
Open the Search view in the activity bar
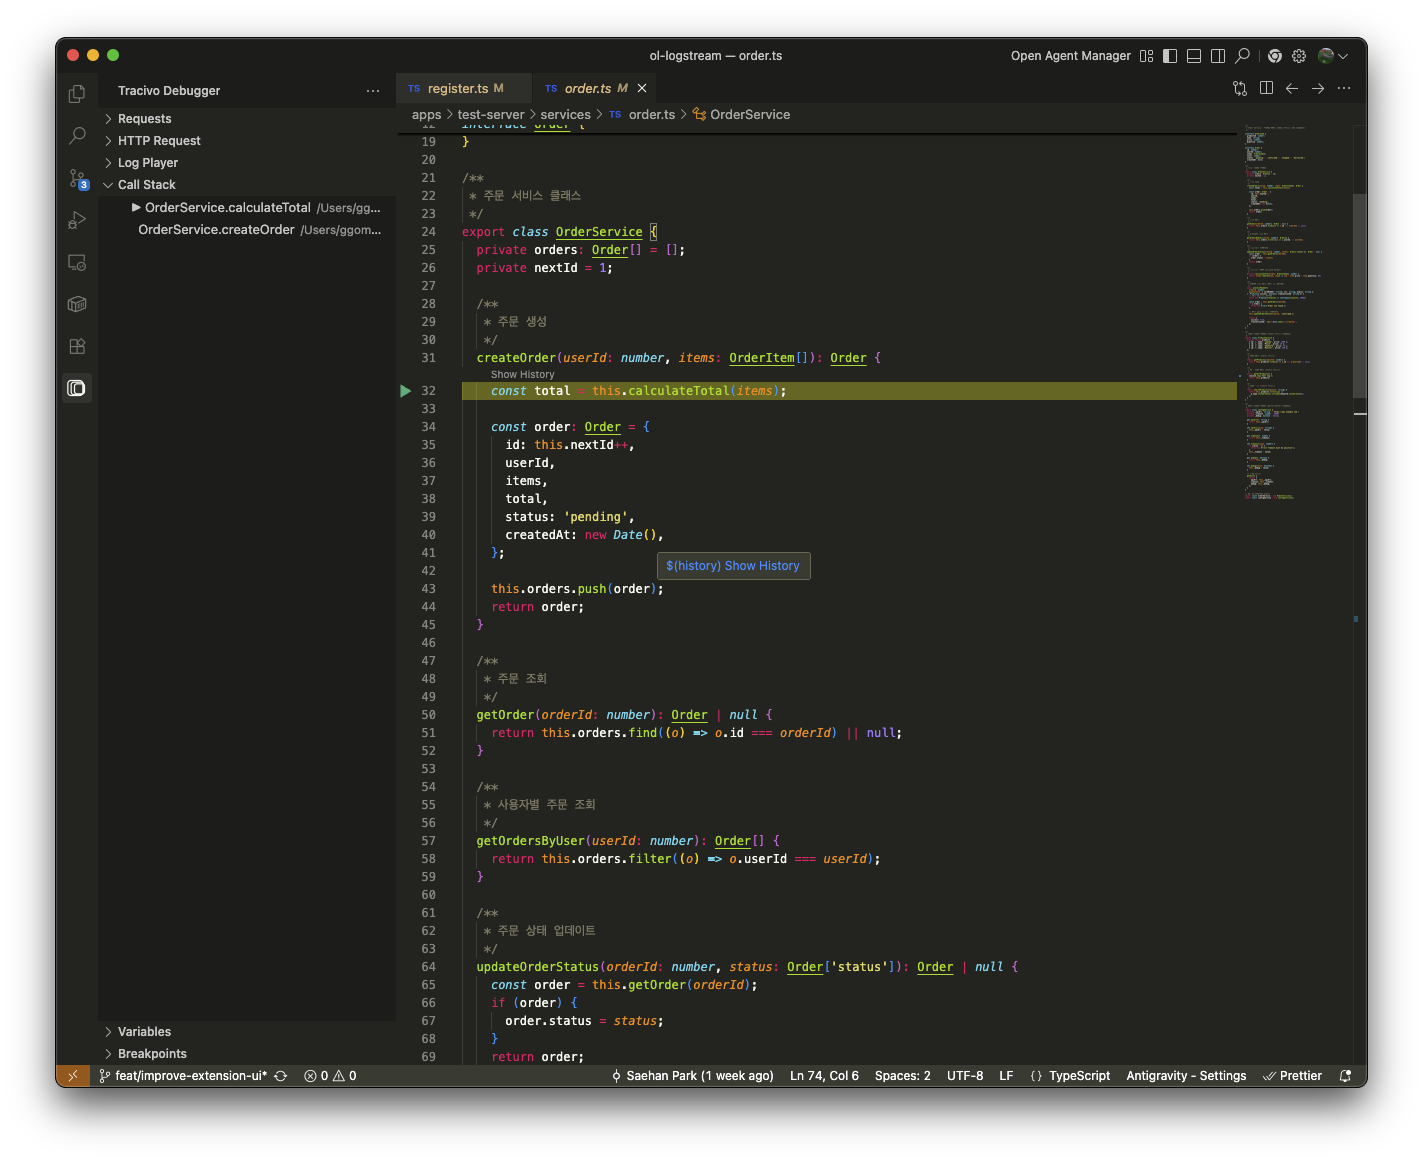(x=77, y=135)
